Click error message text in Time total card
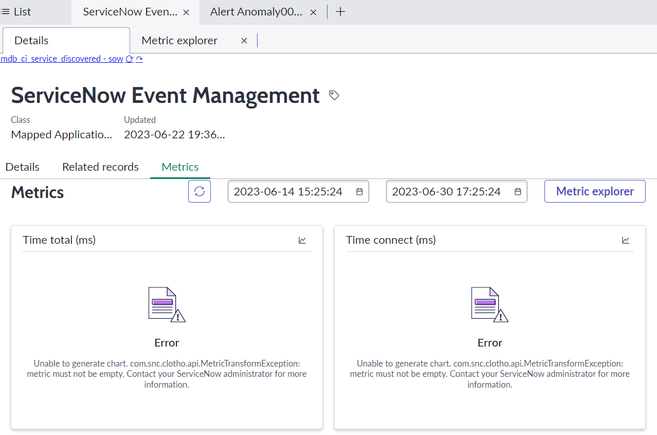657x435 pixels. click(x=167, y=374)
